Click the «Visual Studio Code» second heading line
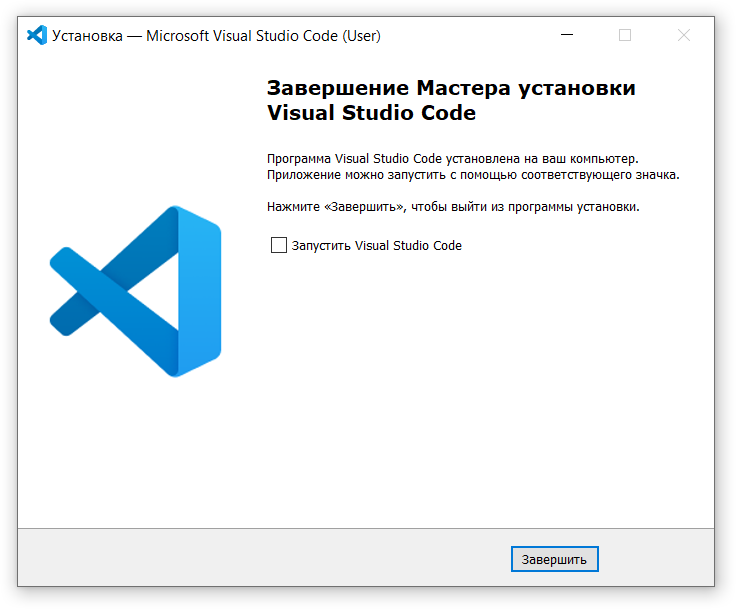Screen dimensions: 736x609 (x=371, y=114)
